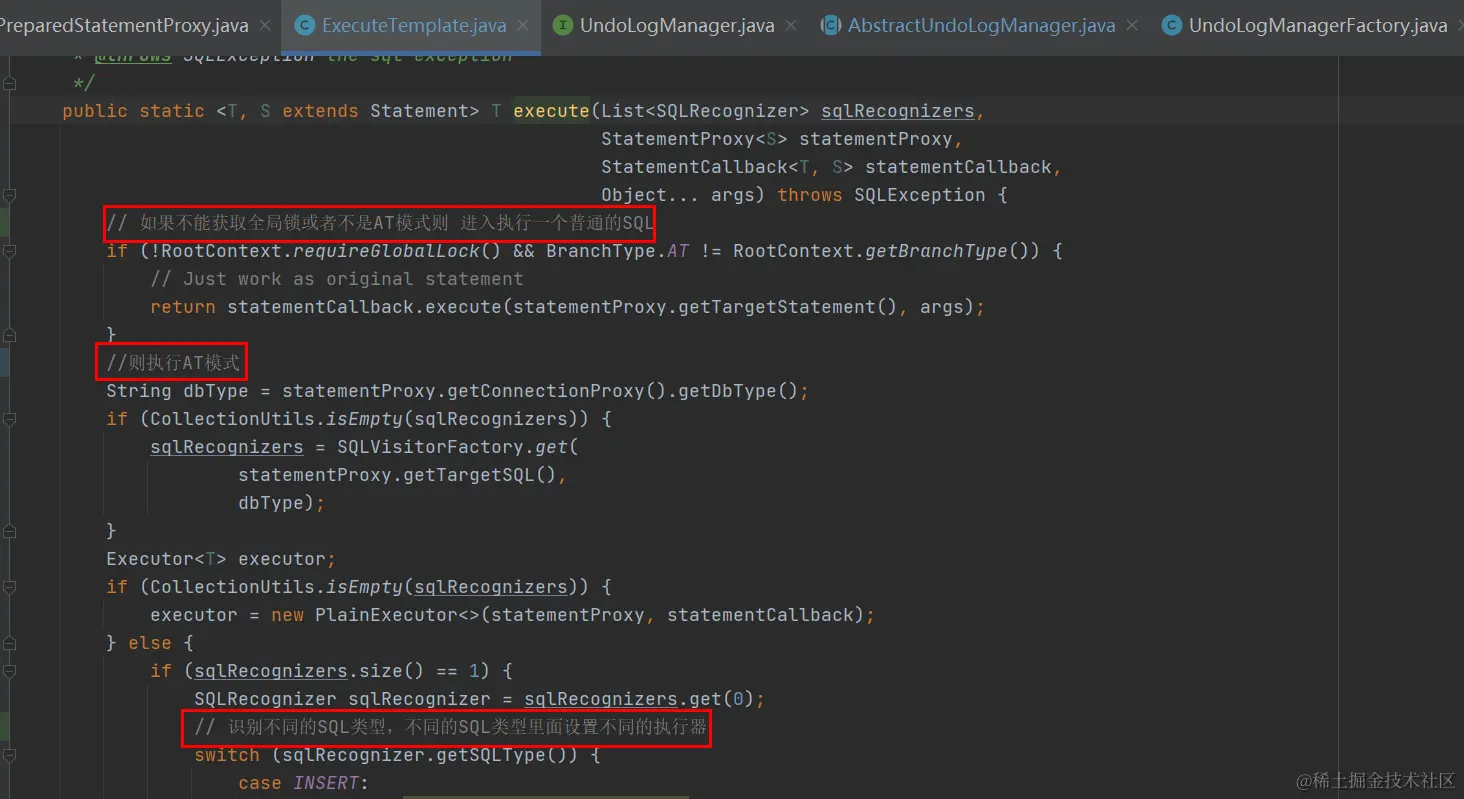The height and width of the screenshot is (799, 1464).
Task: Click the getTargetStatement() method call
Action: (x=788, y=307)
